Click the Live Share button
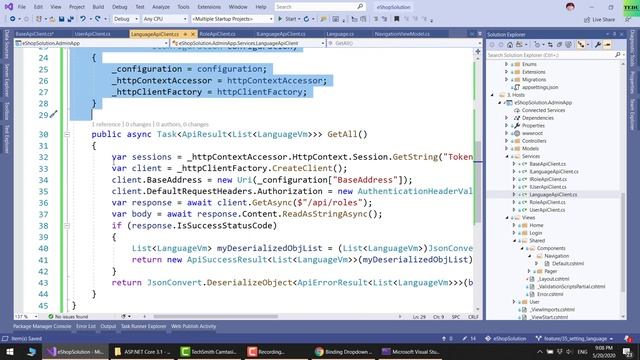This screenshot has height=360, width=640. pos(599,19)
